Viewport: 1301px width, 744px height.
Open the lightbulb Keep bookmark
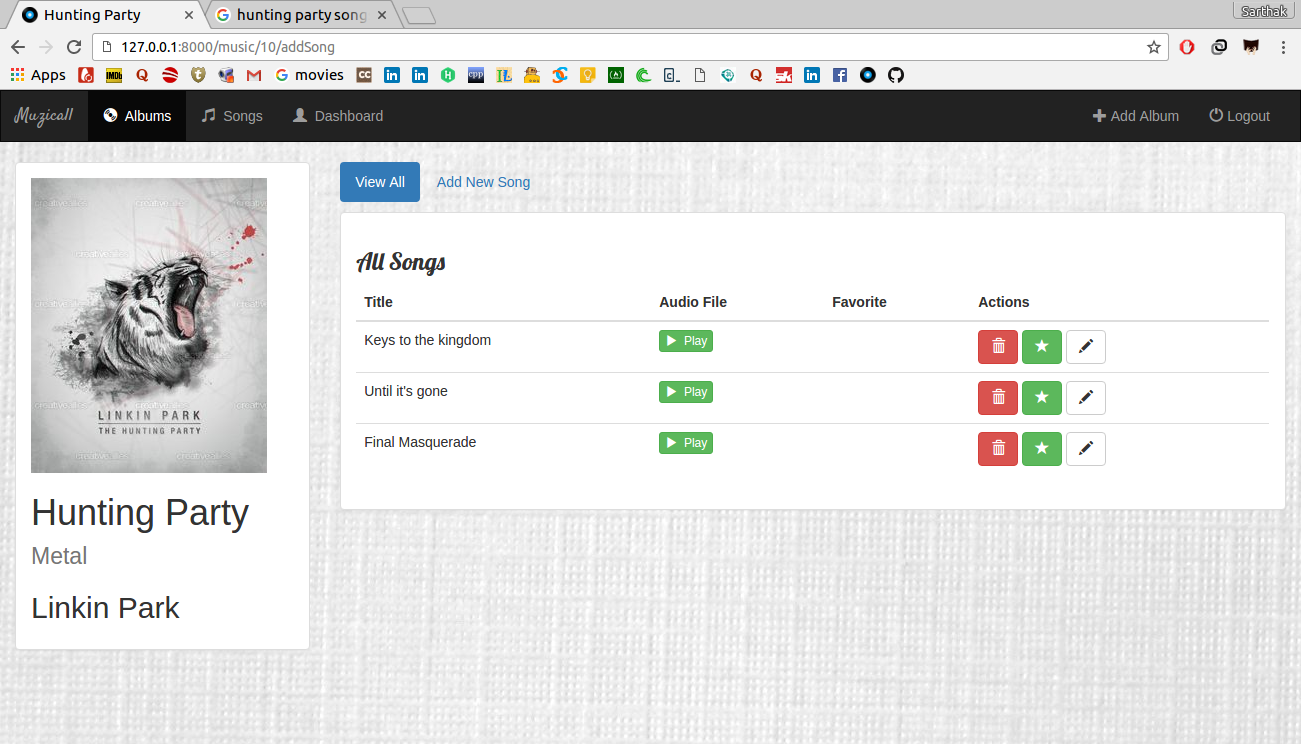pos(588,75)
